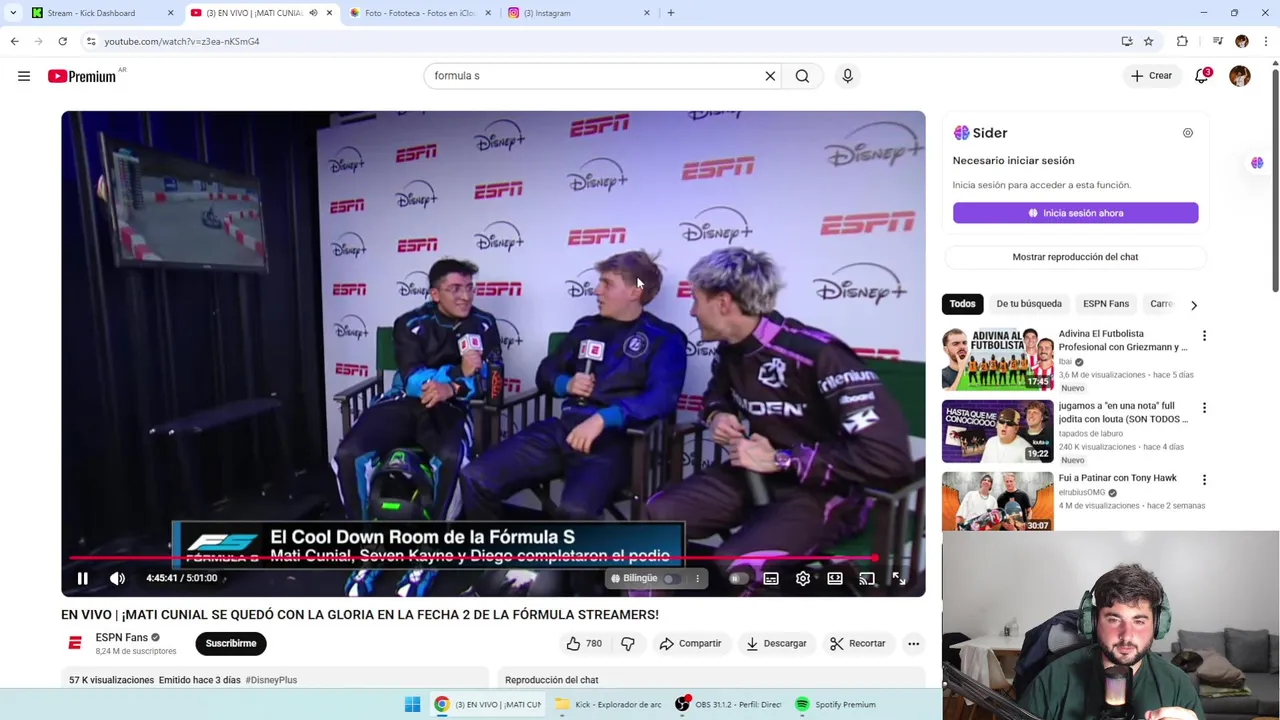Open the #DisneyPlus hashtag link
The width and height of the screenshot is (1280, 720).
(x=271, y=680)
